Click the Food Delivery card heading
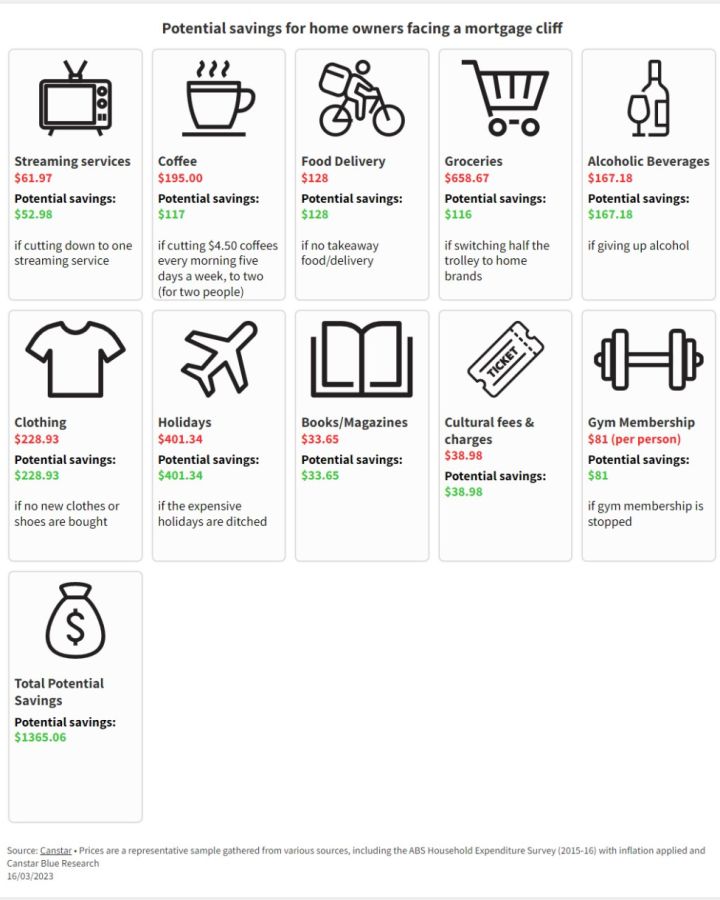 [x=343, y=161]
